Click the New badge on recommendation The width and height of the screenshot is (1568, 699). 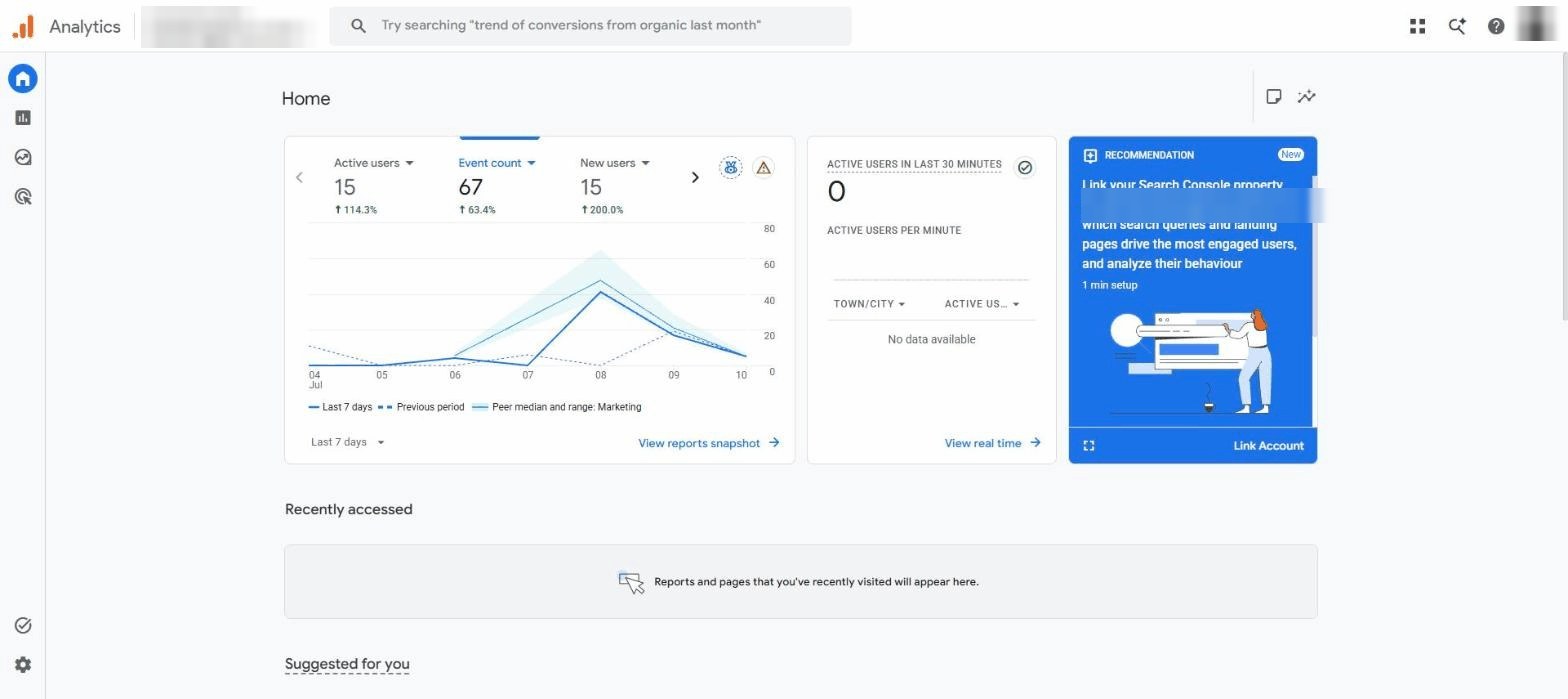point(1291,155)
